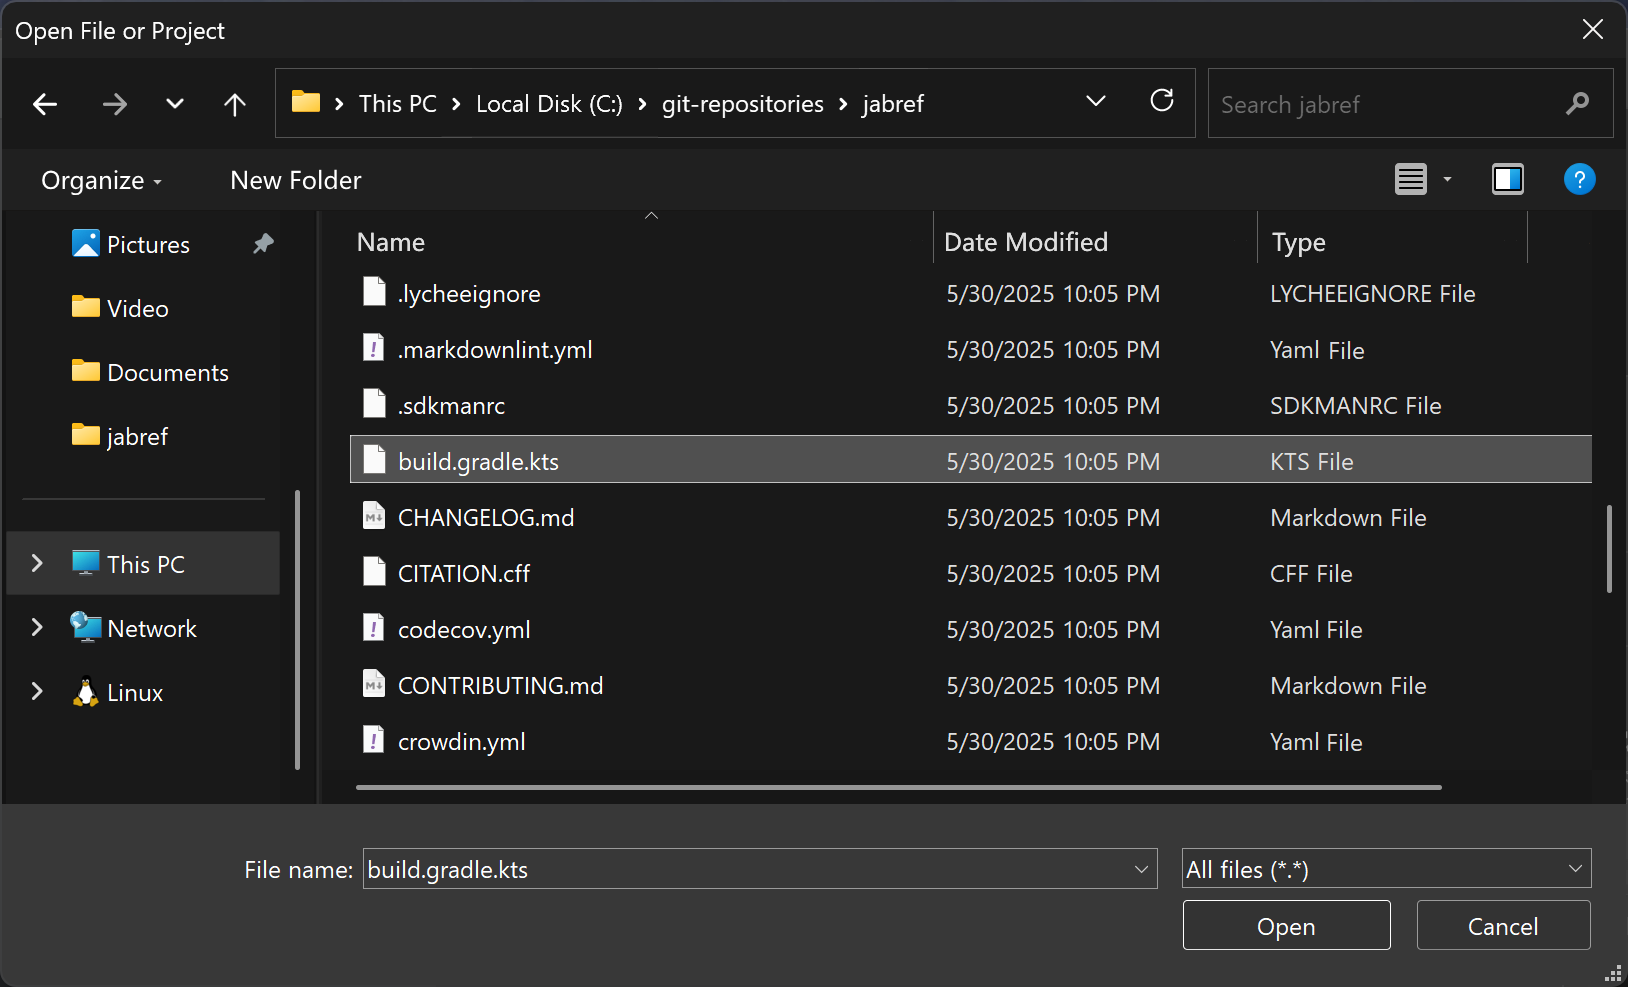Open the Organize menu
1628x987 pixels.
(101, 180)
